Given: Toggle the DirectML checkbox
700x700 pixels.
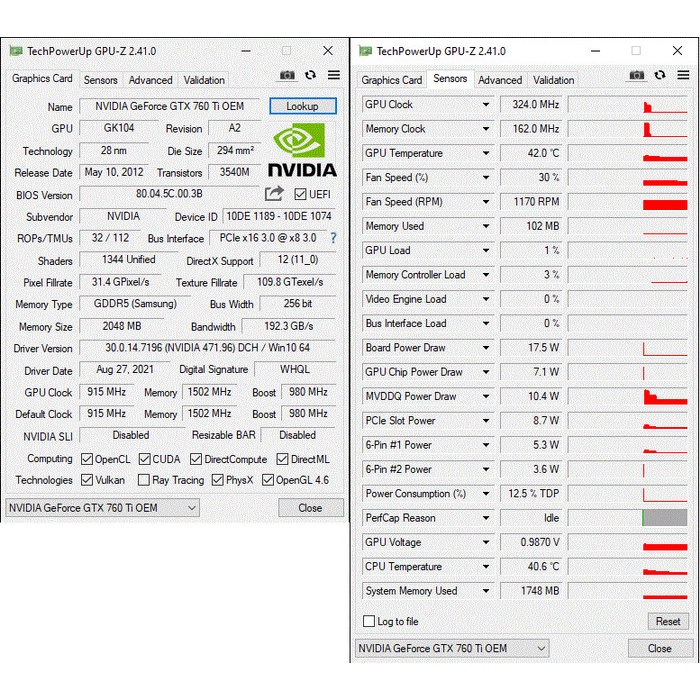Looking at the screenshot, I should pos(282,459).
